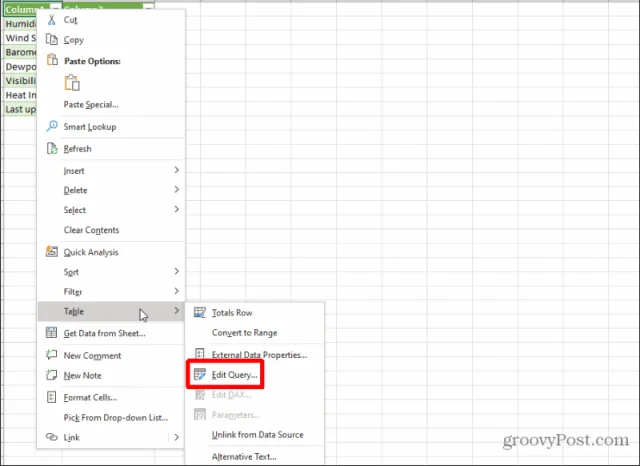Viewport: 640px width, 466px height.
Task: Click the New Comment icon
Action: (51, 355)
